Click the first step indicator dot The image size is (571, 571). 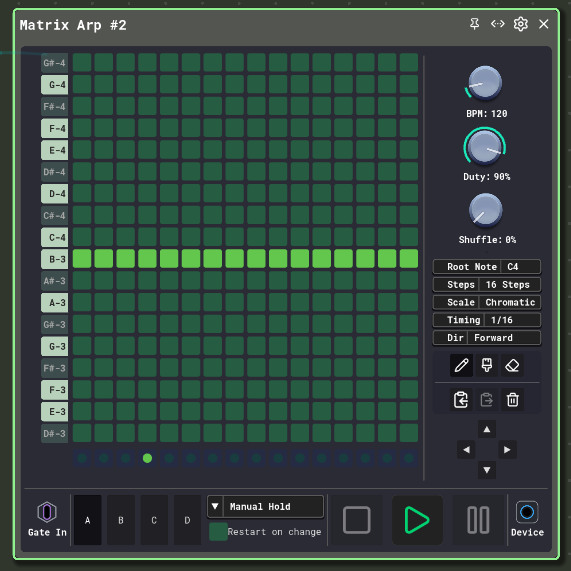[x=82, y=458]
